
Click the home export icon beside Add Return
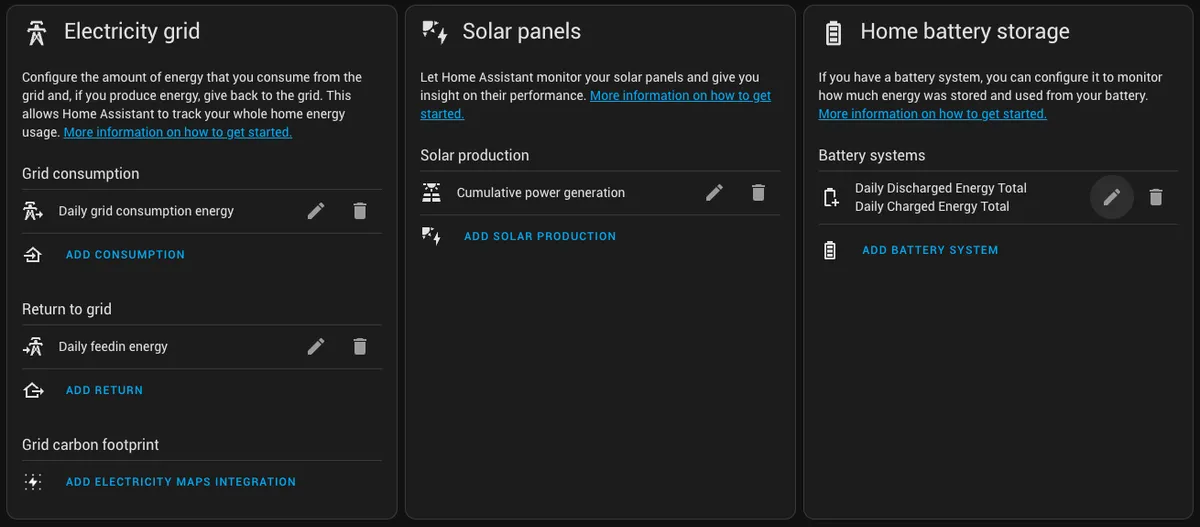(x=33, y=390)
